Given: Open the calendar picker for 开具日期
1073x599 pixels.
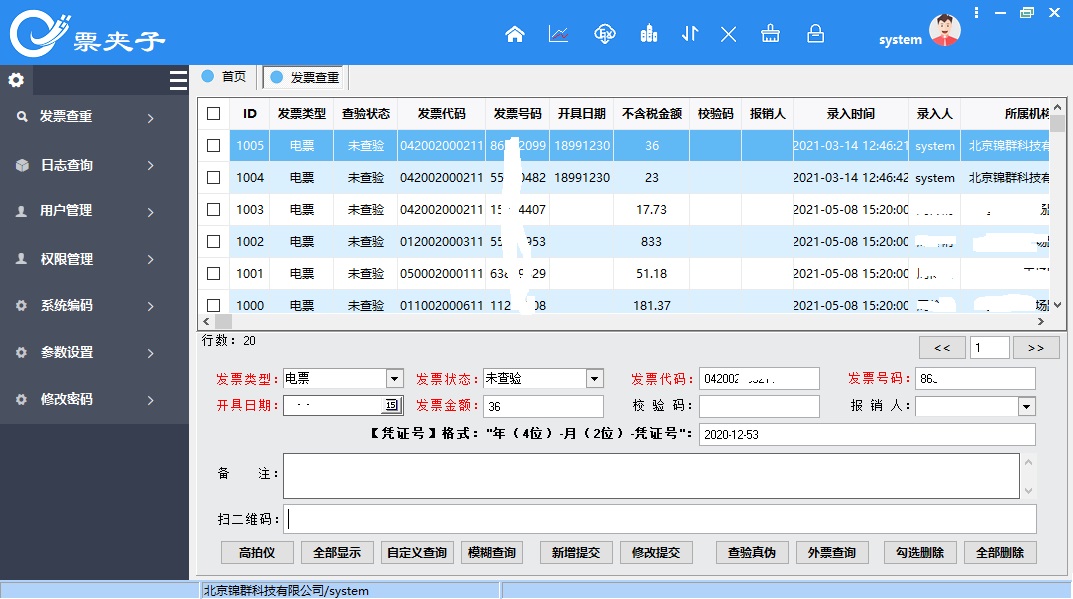Looking at the screenshot, I should pos(391,405).
